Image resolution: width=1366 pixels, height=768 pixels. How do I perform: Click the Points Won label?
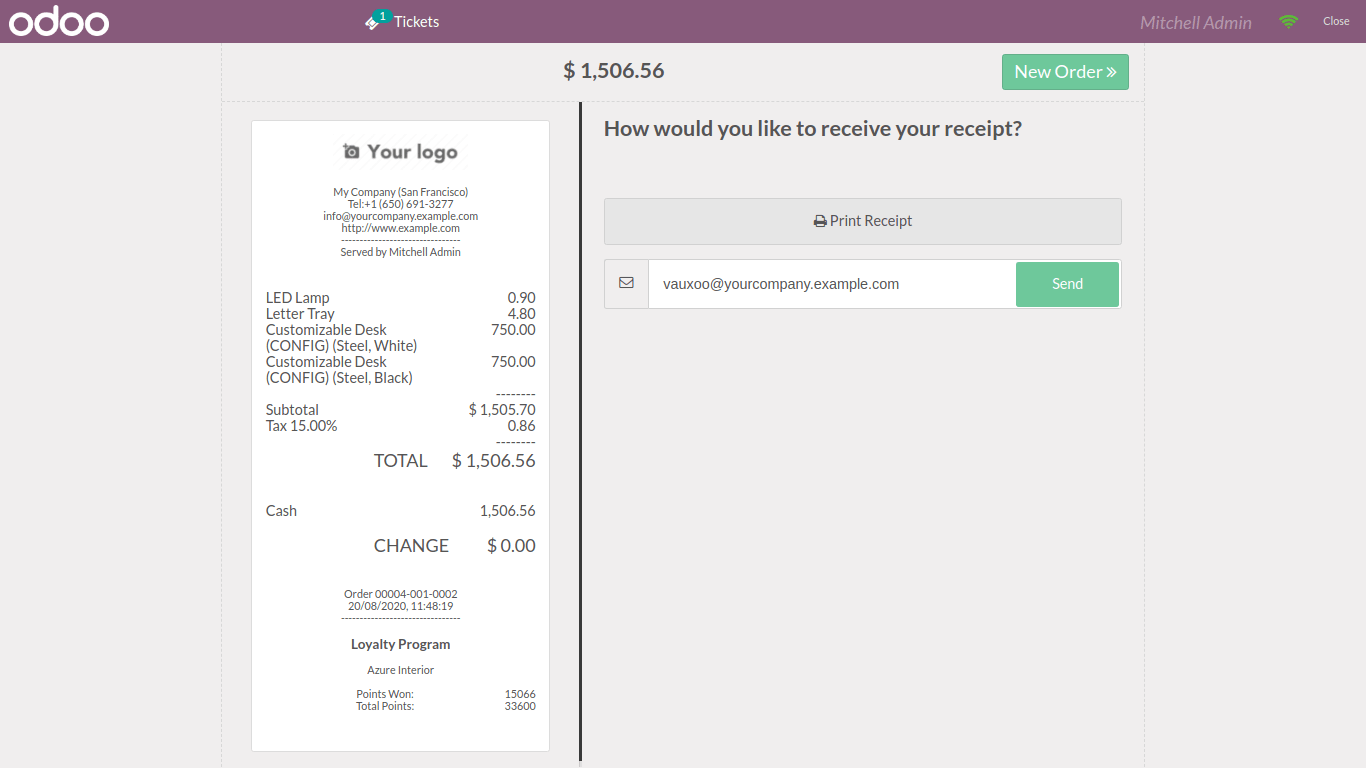[385, 694]
